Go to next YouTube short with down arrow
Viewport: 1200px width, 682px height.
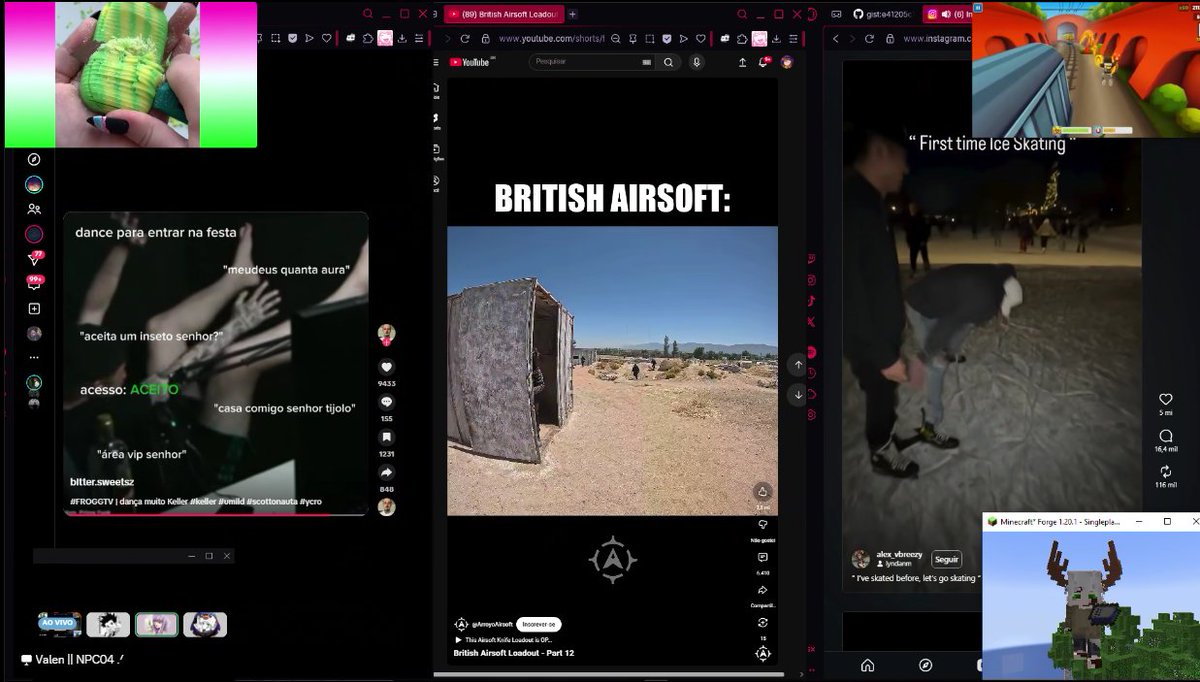(x=798, y=395)
